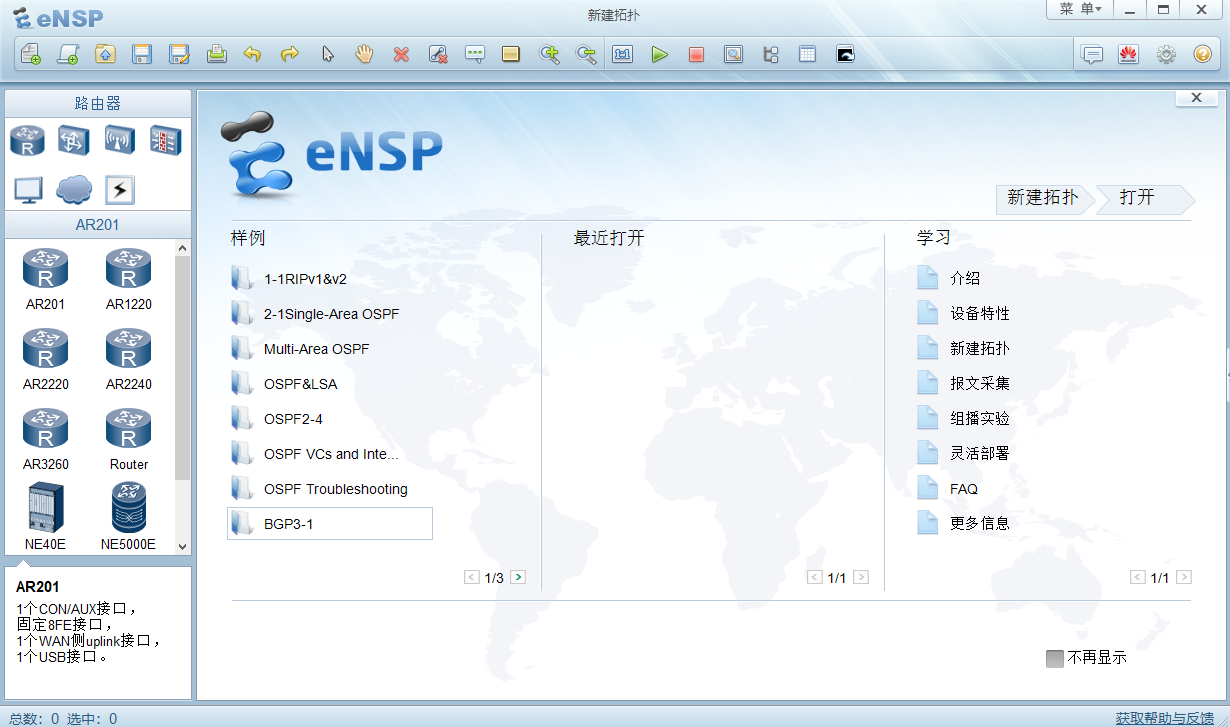Pick the NE5000E device

128,517
